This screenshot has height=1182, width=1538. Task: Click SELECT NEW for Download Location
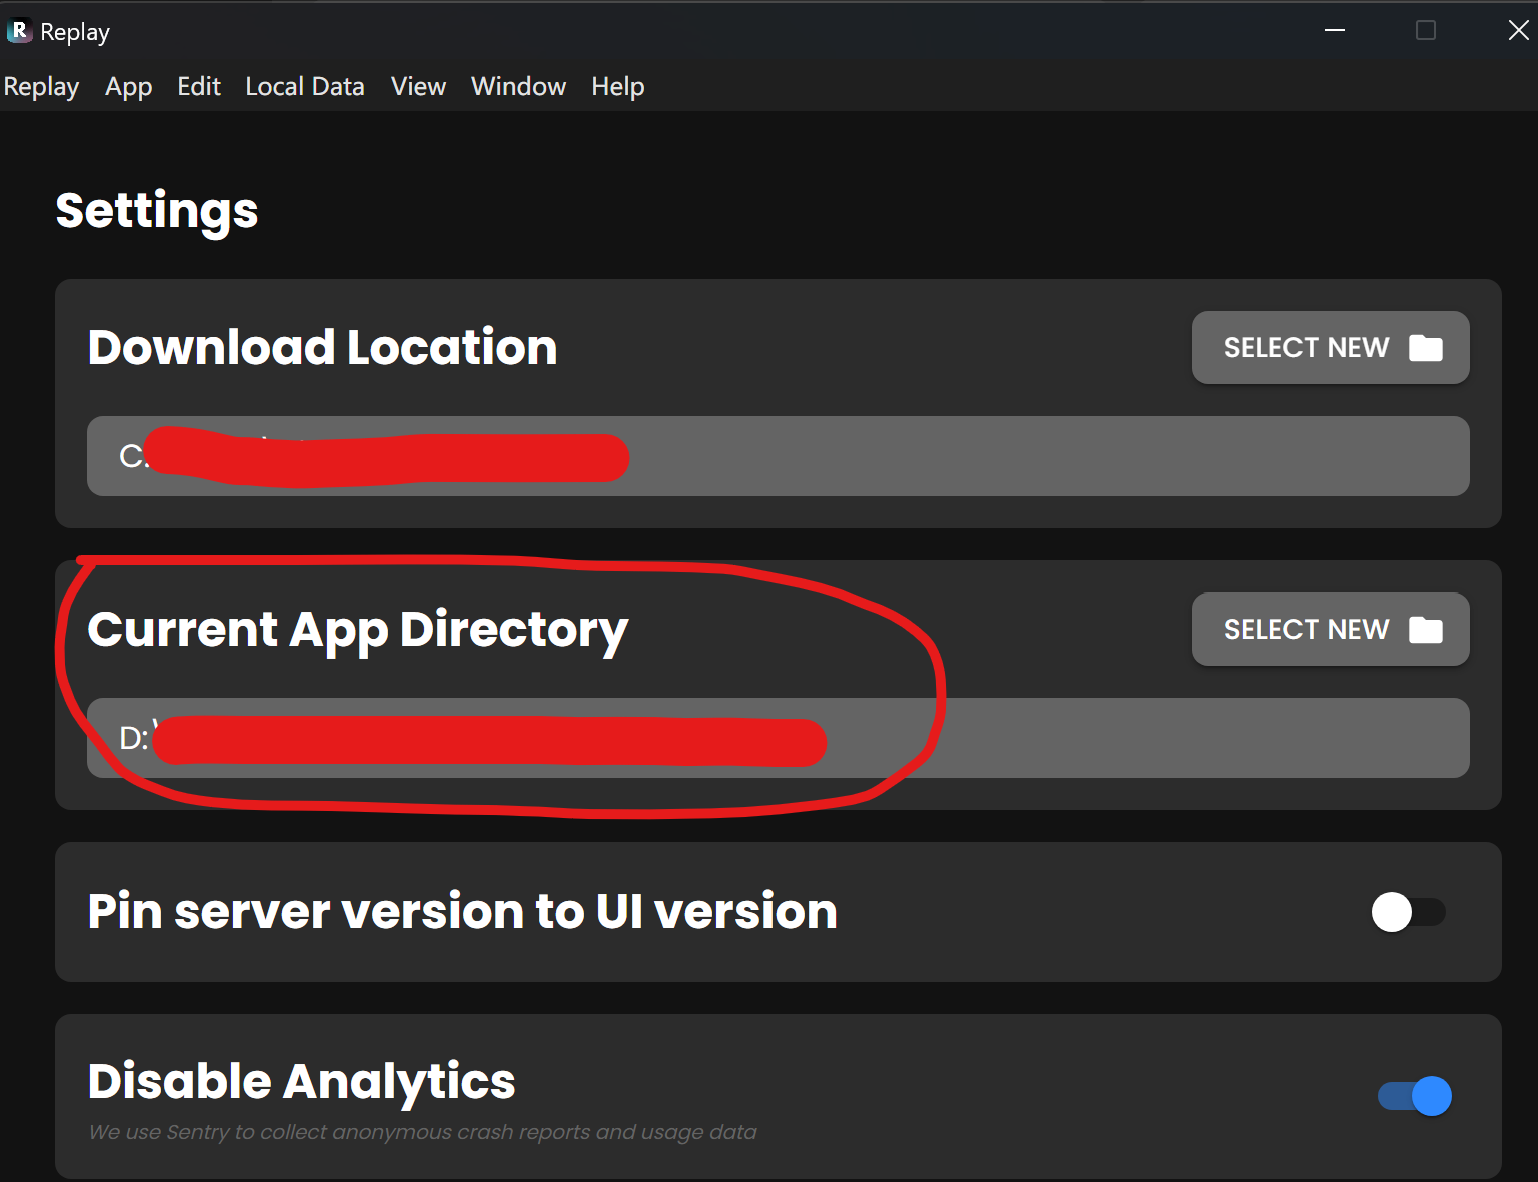coord(1331,347)
